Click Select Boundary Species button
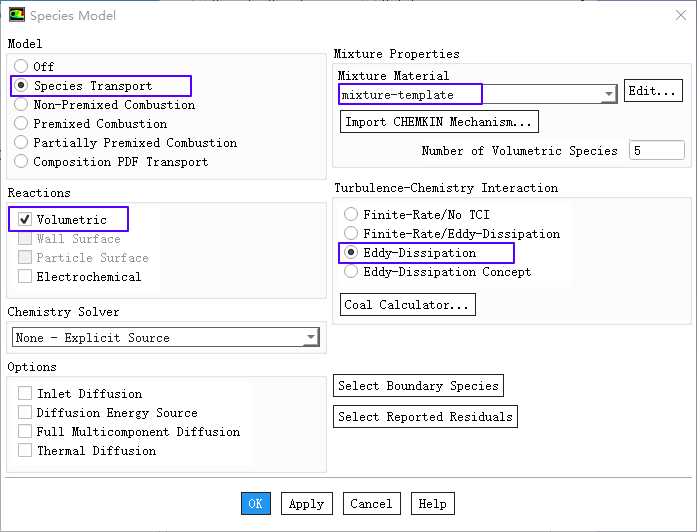 click(x=418, y=386)
